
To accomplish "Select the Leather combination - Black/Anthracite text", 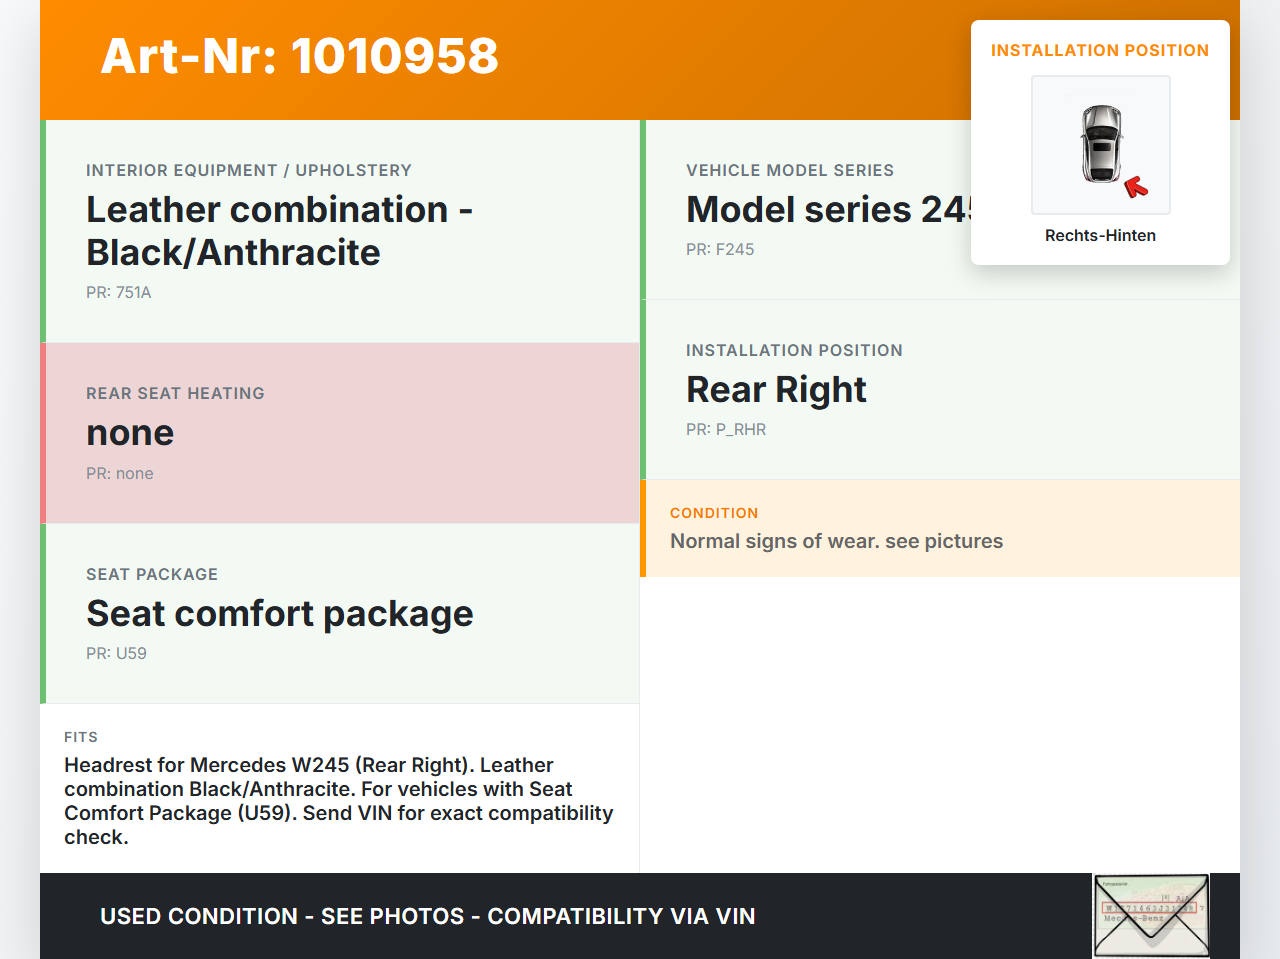I will 280,231.
